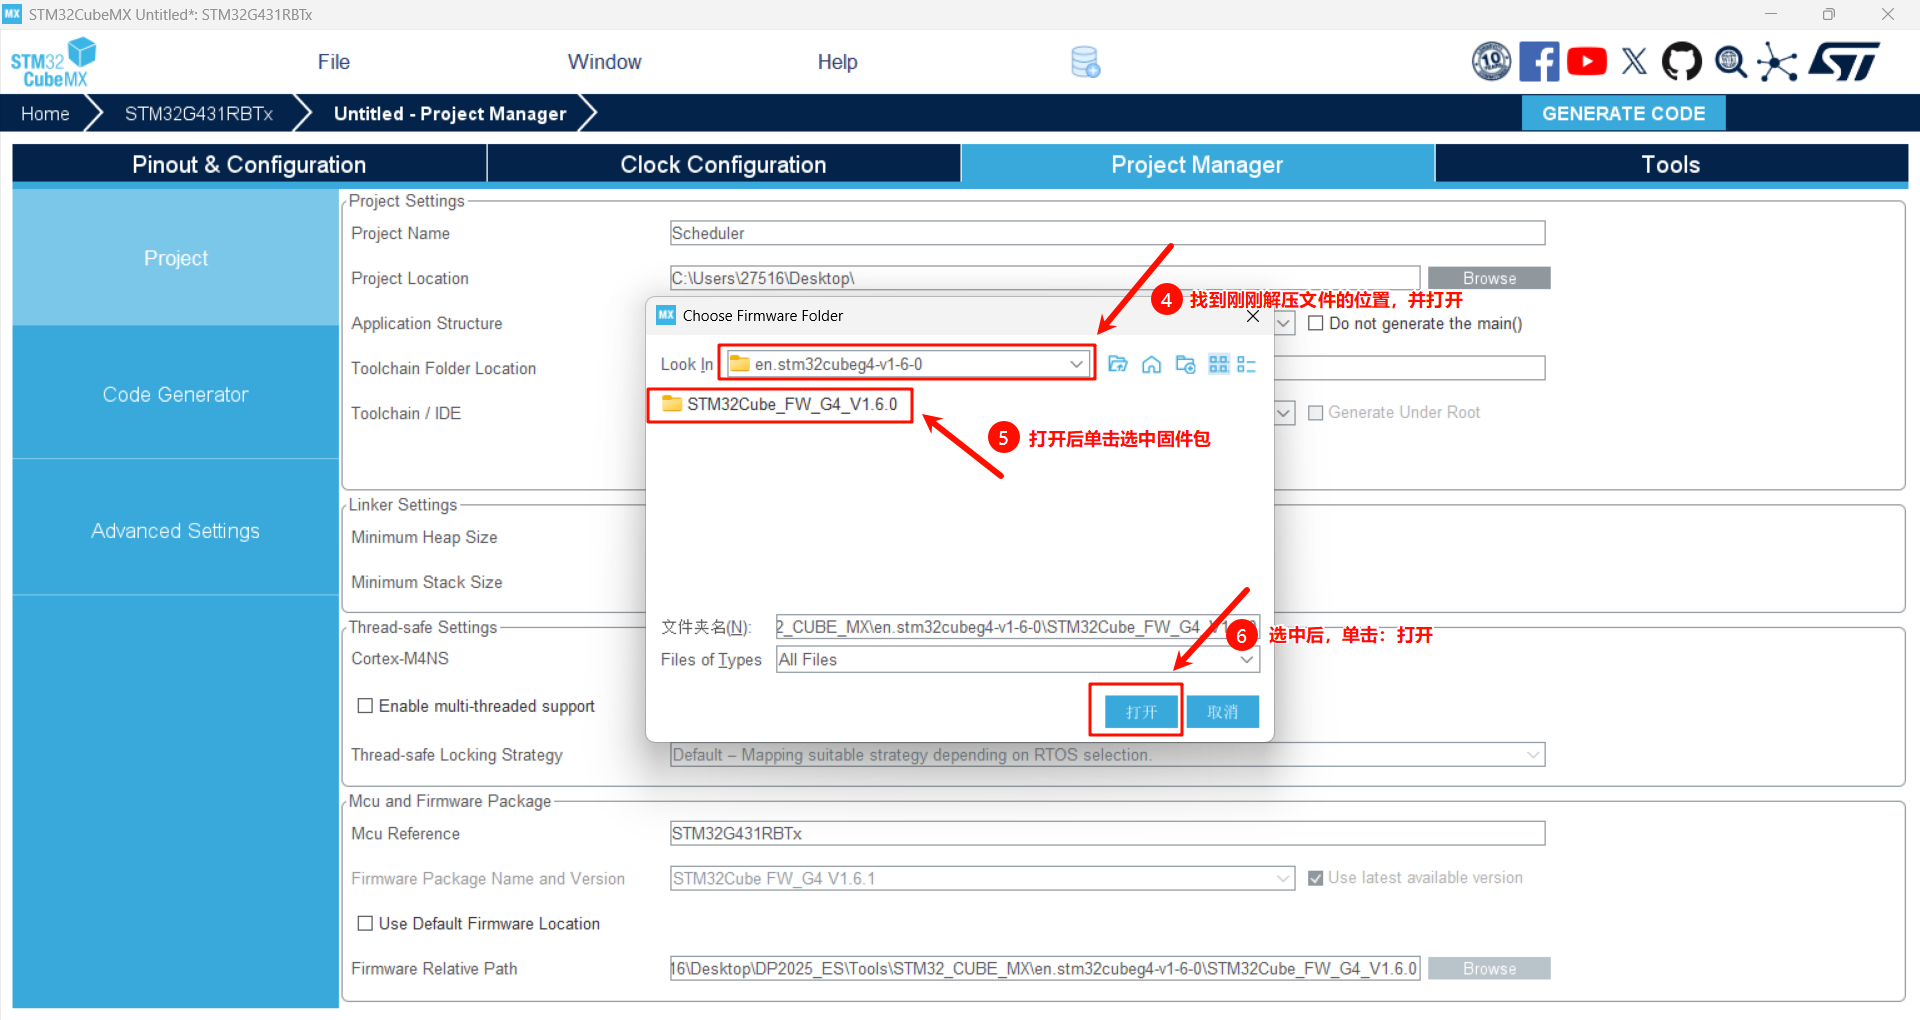This screenshot has width=1920, height=1020.
Task: Click the 文件夹名 folder name field
Action: [1018, 627]
